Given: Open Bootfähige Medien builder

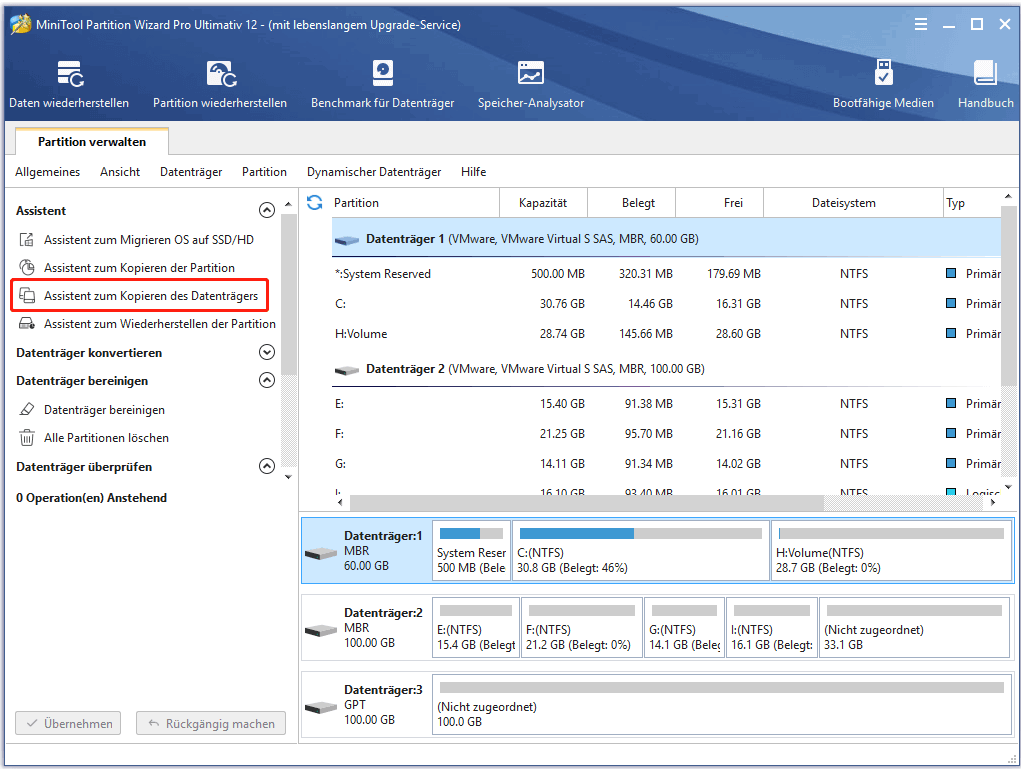Looking at the screenshot, I should [883, 84].
